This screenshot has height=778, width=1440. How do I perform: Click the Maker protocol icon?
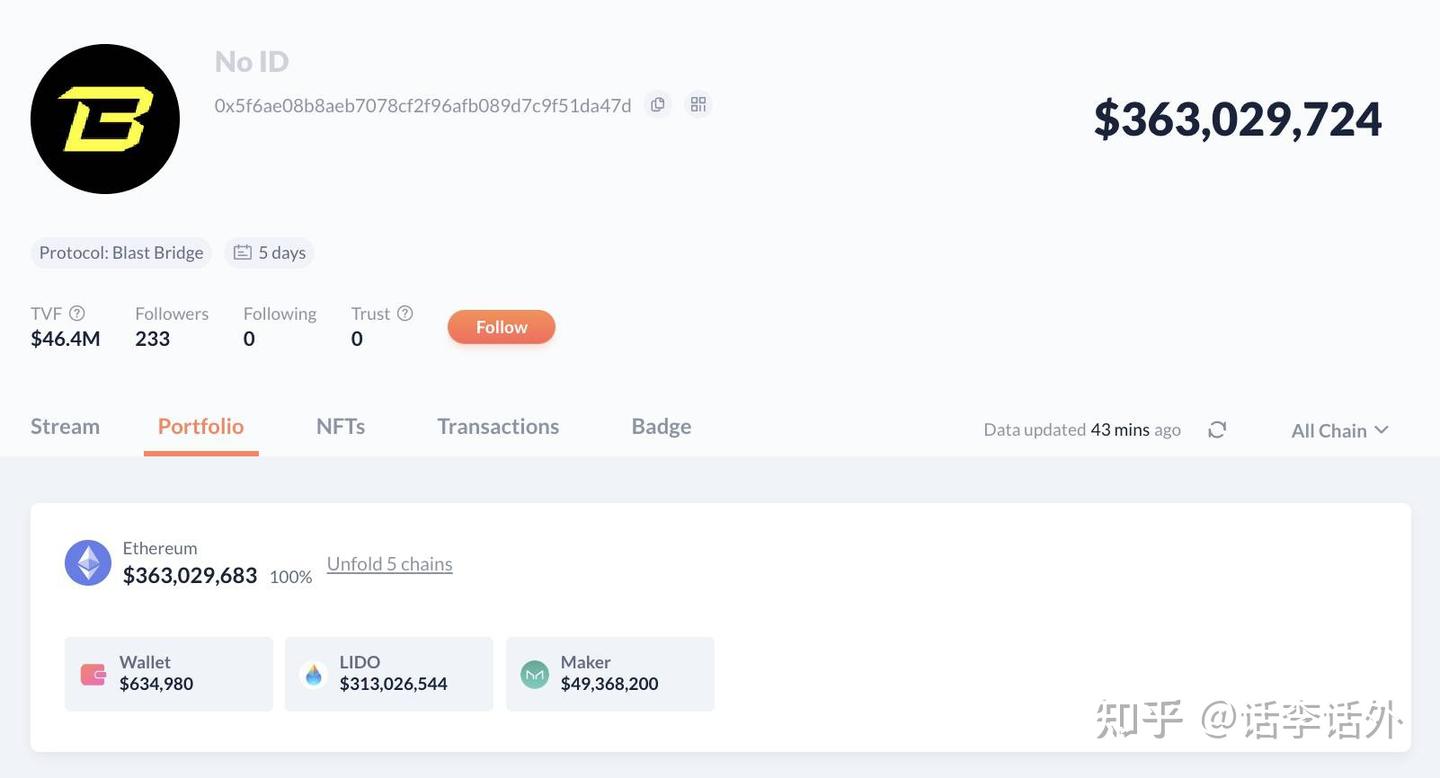535,674
